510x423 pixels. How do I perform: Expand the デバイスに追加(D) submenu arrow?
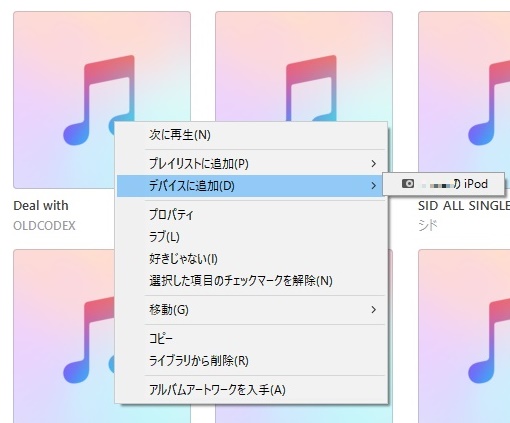[374, 186]
